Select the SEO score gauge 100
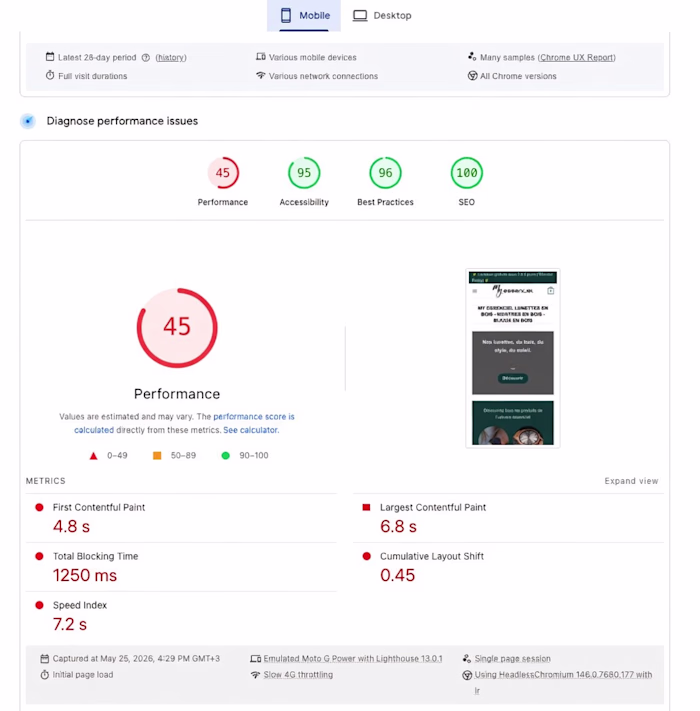700x711 pixels. click(x=467, y=173)
